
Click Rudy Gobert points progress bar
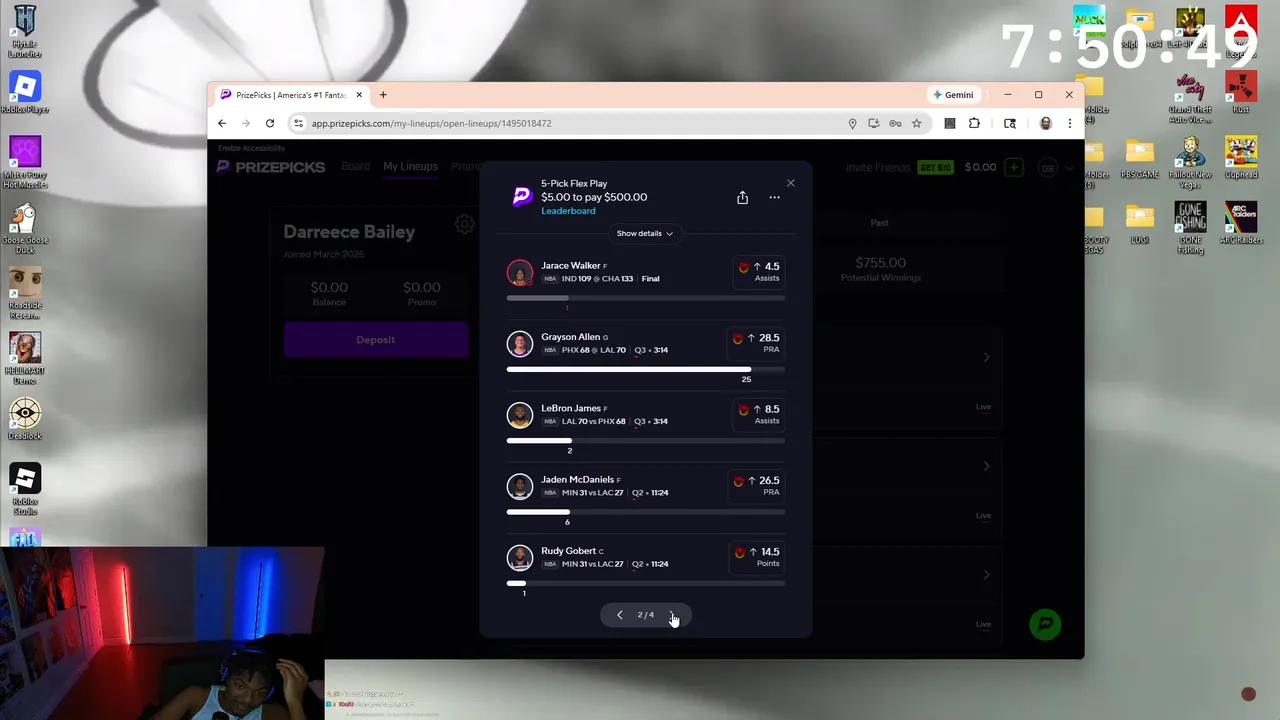(646, 583)
